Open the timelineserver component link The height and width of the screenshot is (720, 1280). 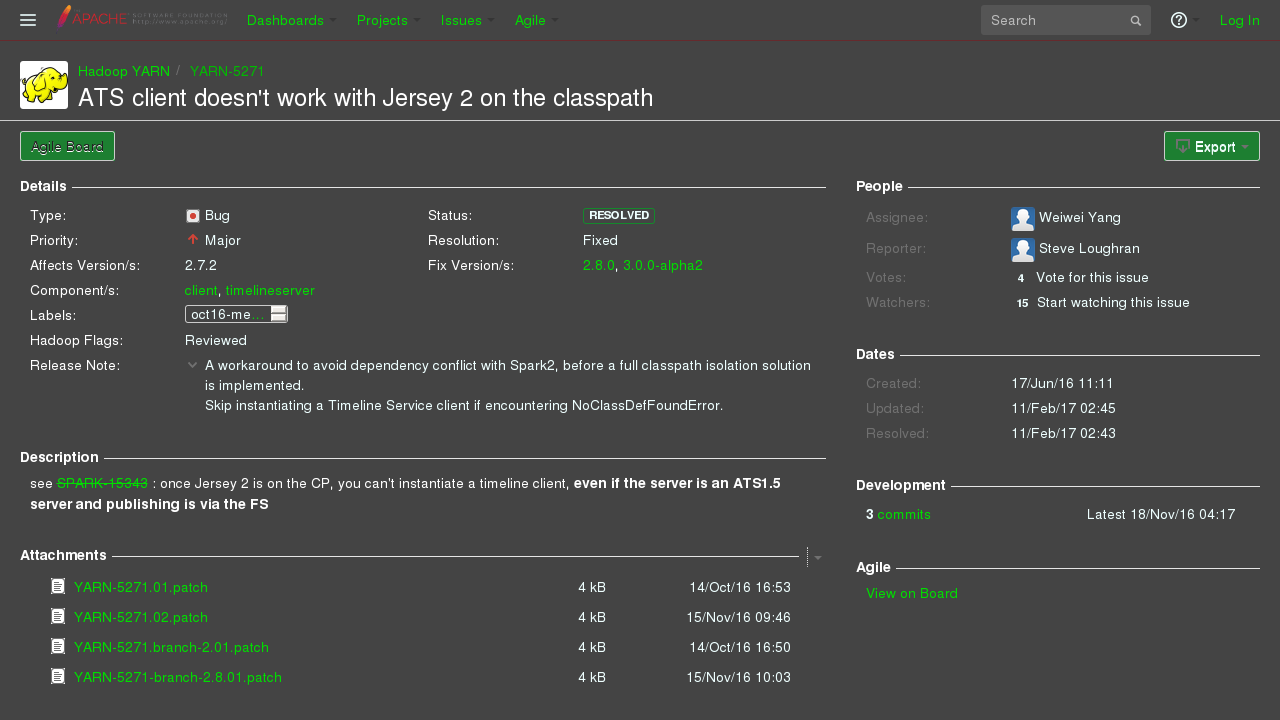click(x=270, y=290)
